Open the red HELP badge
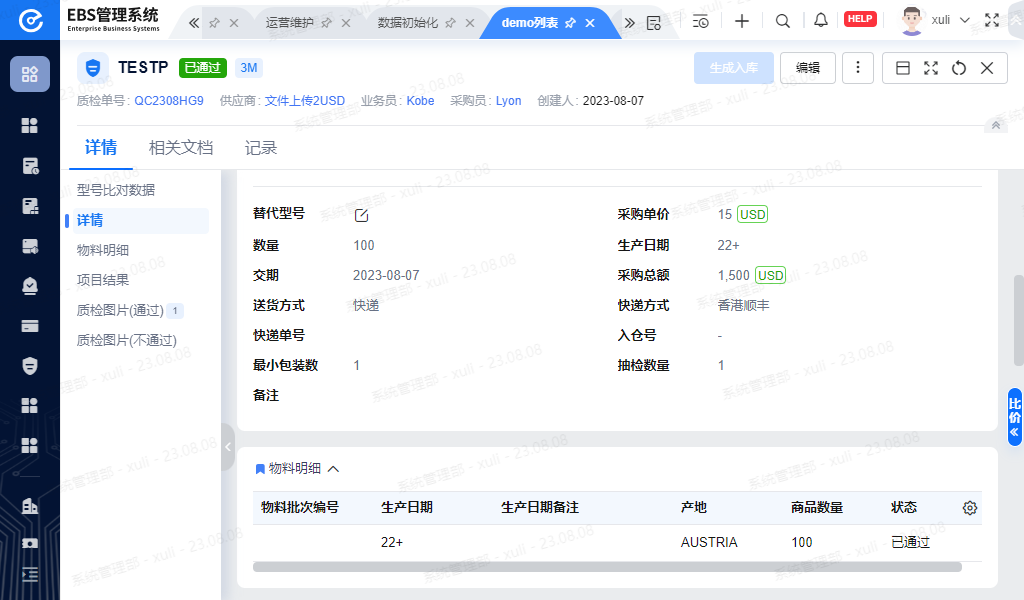Screen dimensions: 1024x600 point(860,20)
